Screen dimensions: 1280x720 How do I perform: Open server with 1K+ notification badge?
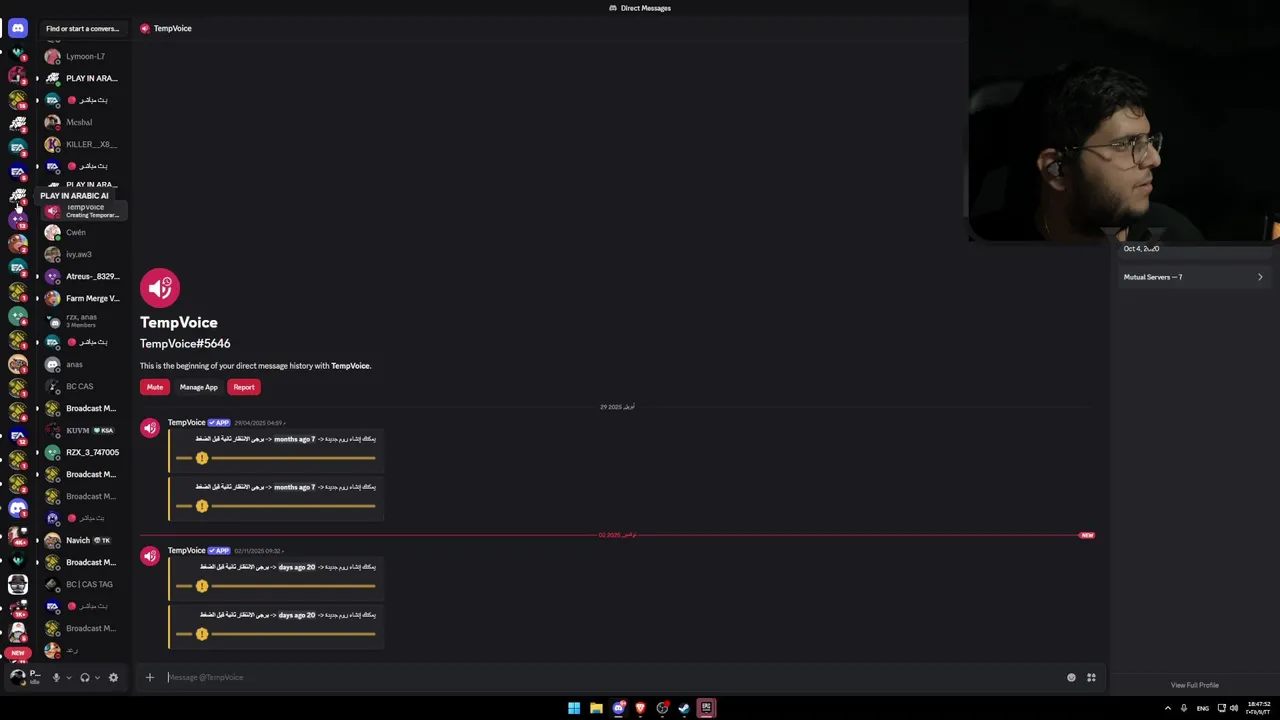click(17, 607)
